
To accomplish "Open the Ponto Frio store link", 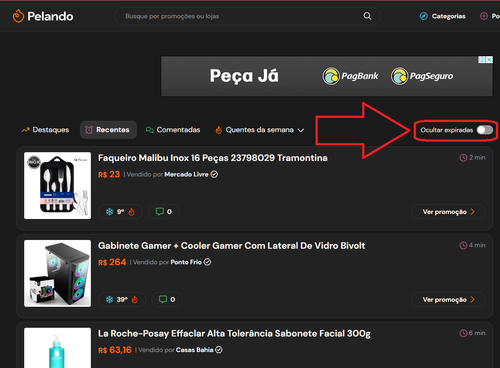I will click(x=186, y=262).
